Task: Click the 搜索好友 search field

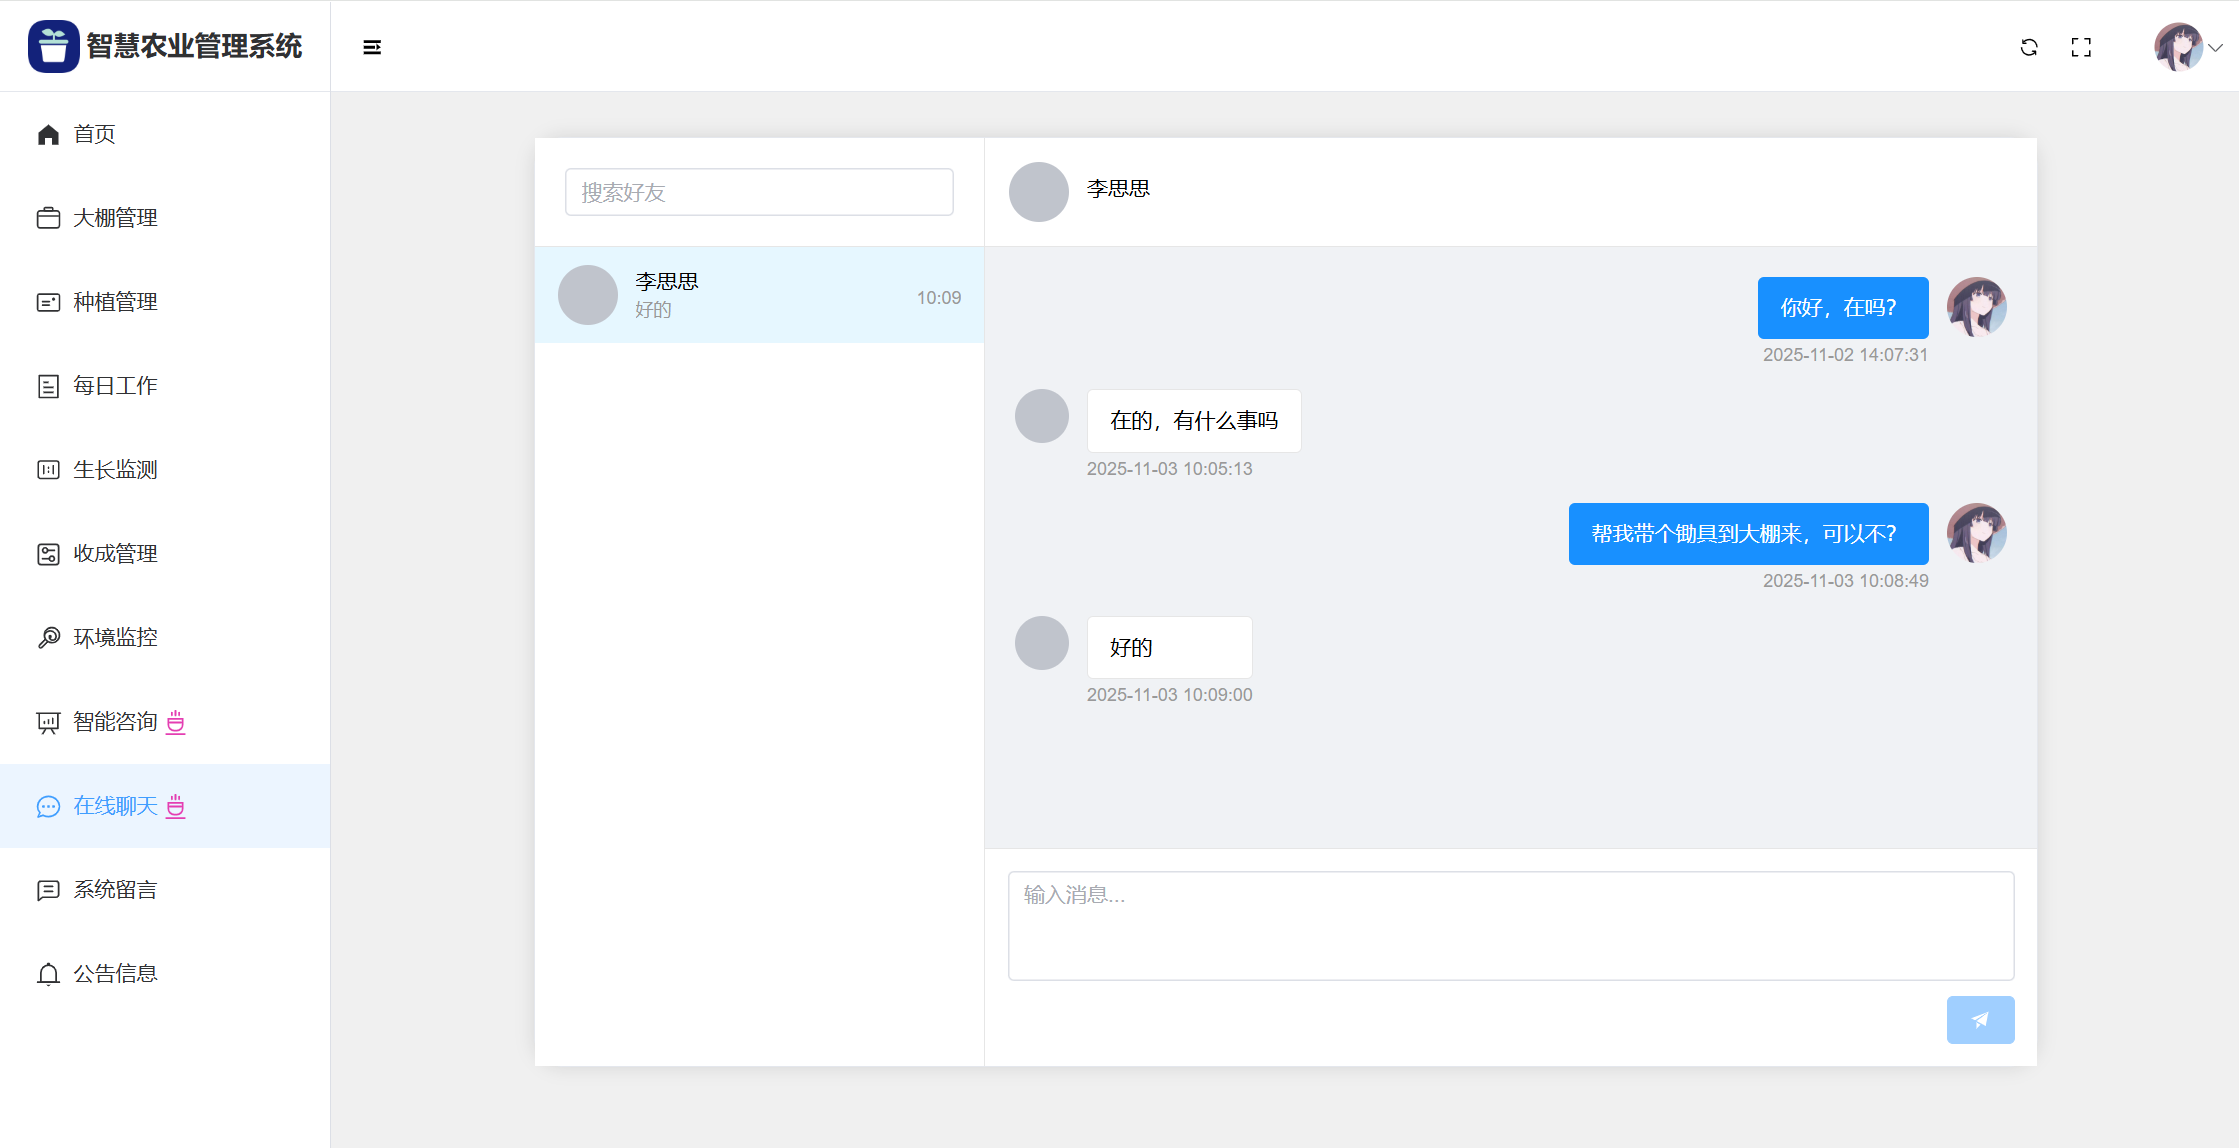Action: pos(758,192)
